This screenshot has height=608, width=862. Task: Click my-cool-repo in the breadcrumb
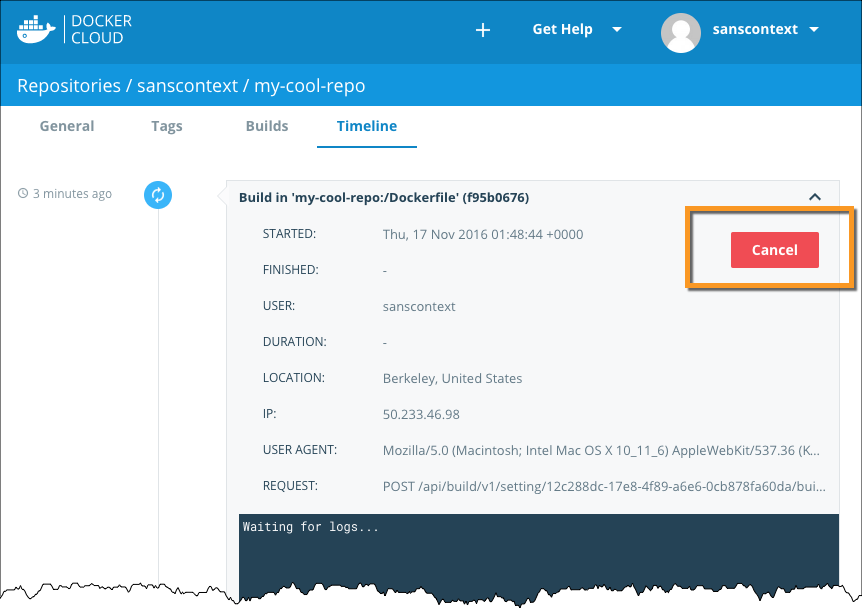[x=310, y=86]
